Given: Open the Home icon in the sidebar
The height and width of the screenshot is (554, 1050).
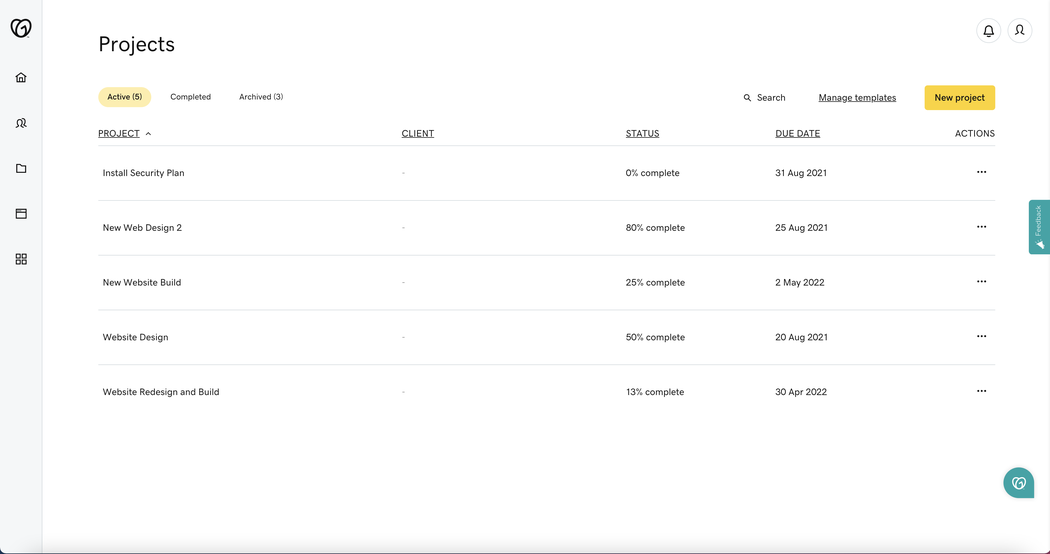Looking at the screenshot, I should [x=21, y=78].
